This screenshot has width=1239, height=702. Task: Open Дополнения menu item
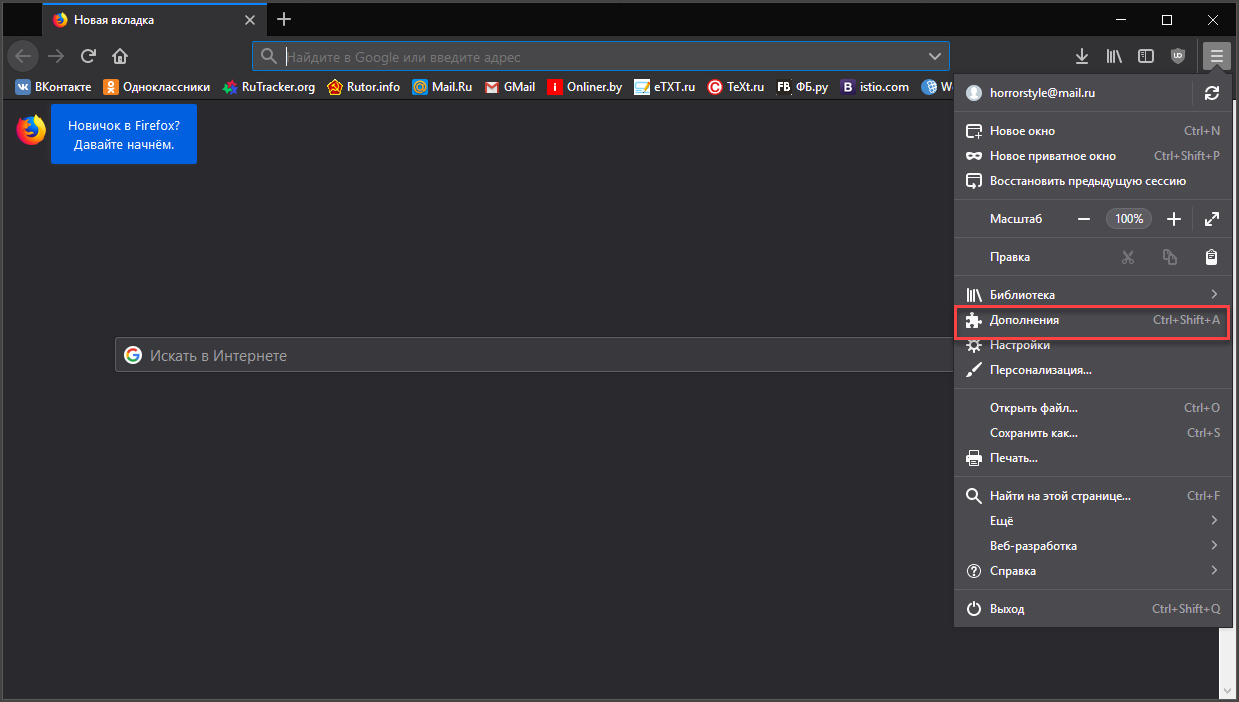1093,320
